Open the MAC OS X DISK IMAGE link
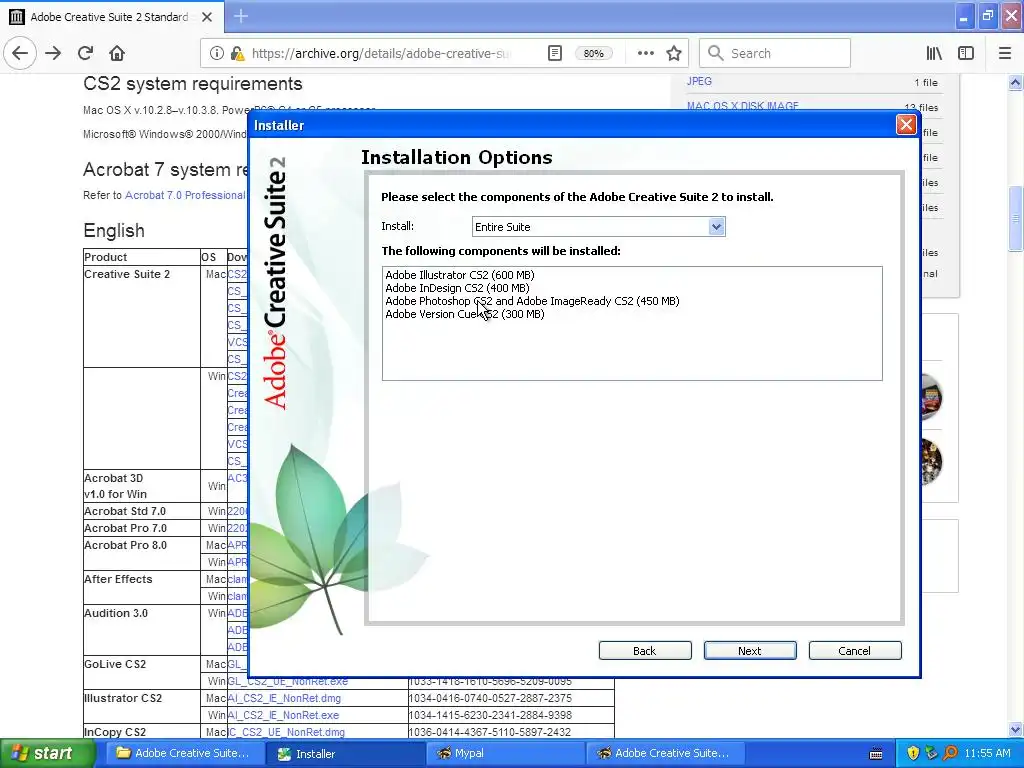This screenshot has height=768, width=1024. point(743,106)
